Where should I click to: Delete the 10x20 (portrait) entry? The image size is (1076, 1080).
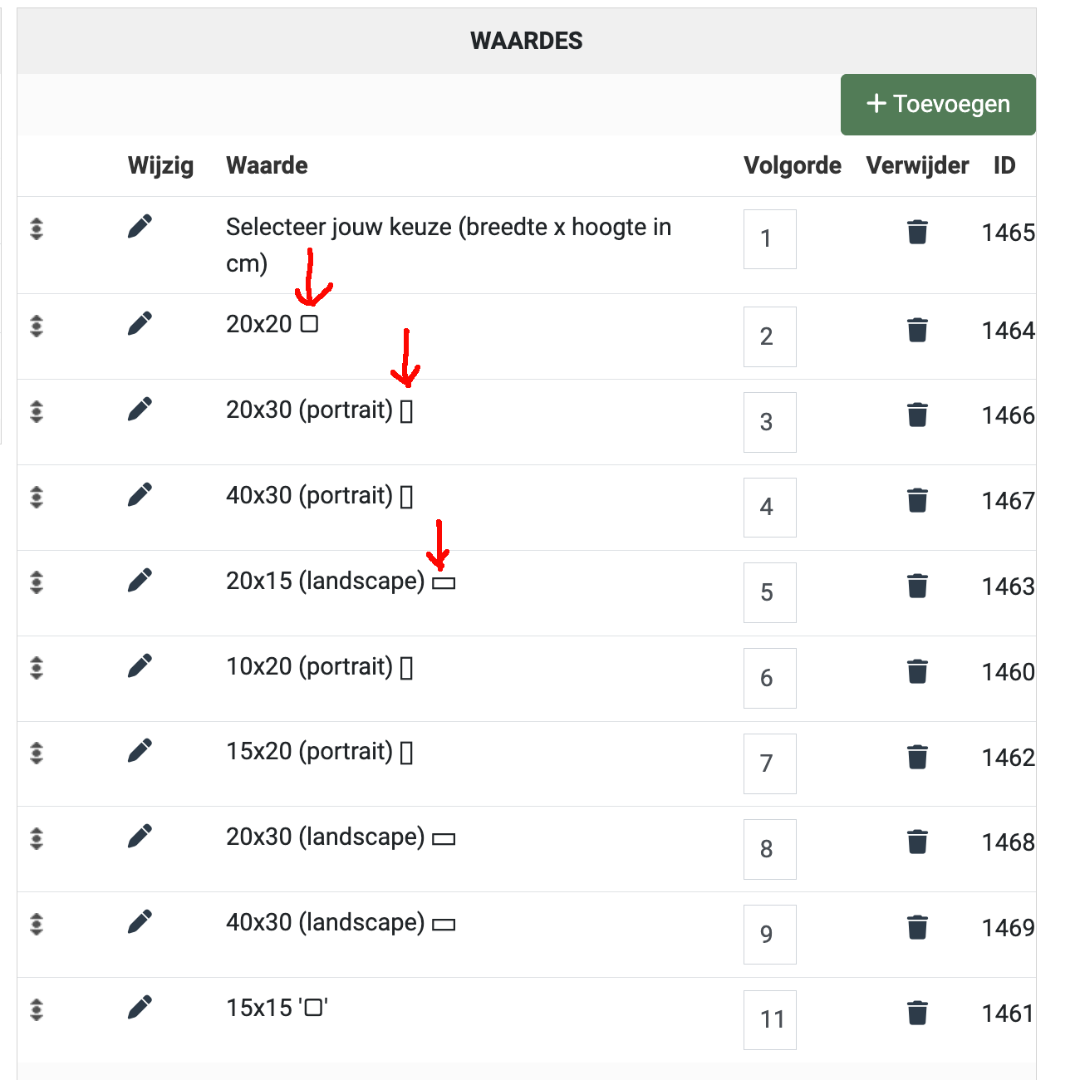(917, 671)
